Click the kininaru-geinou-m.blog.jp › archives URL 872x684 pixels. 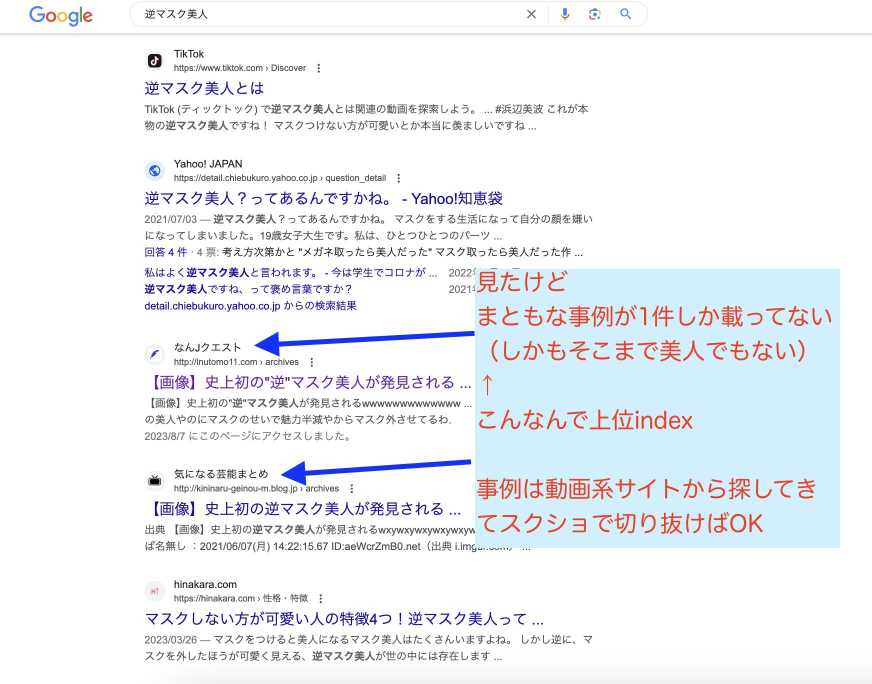(x=256, y=488)
